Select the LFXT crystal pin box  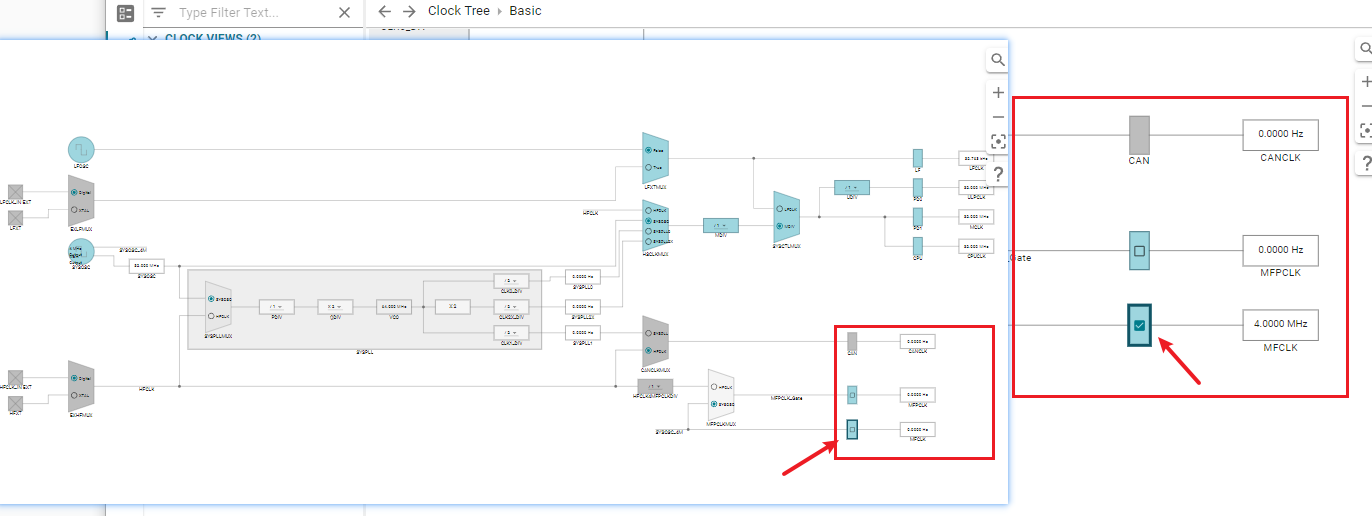(x=16, y=218)
